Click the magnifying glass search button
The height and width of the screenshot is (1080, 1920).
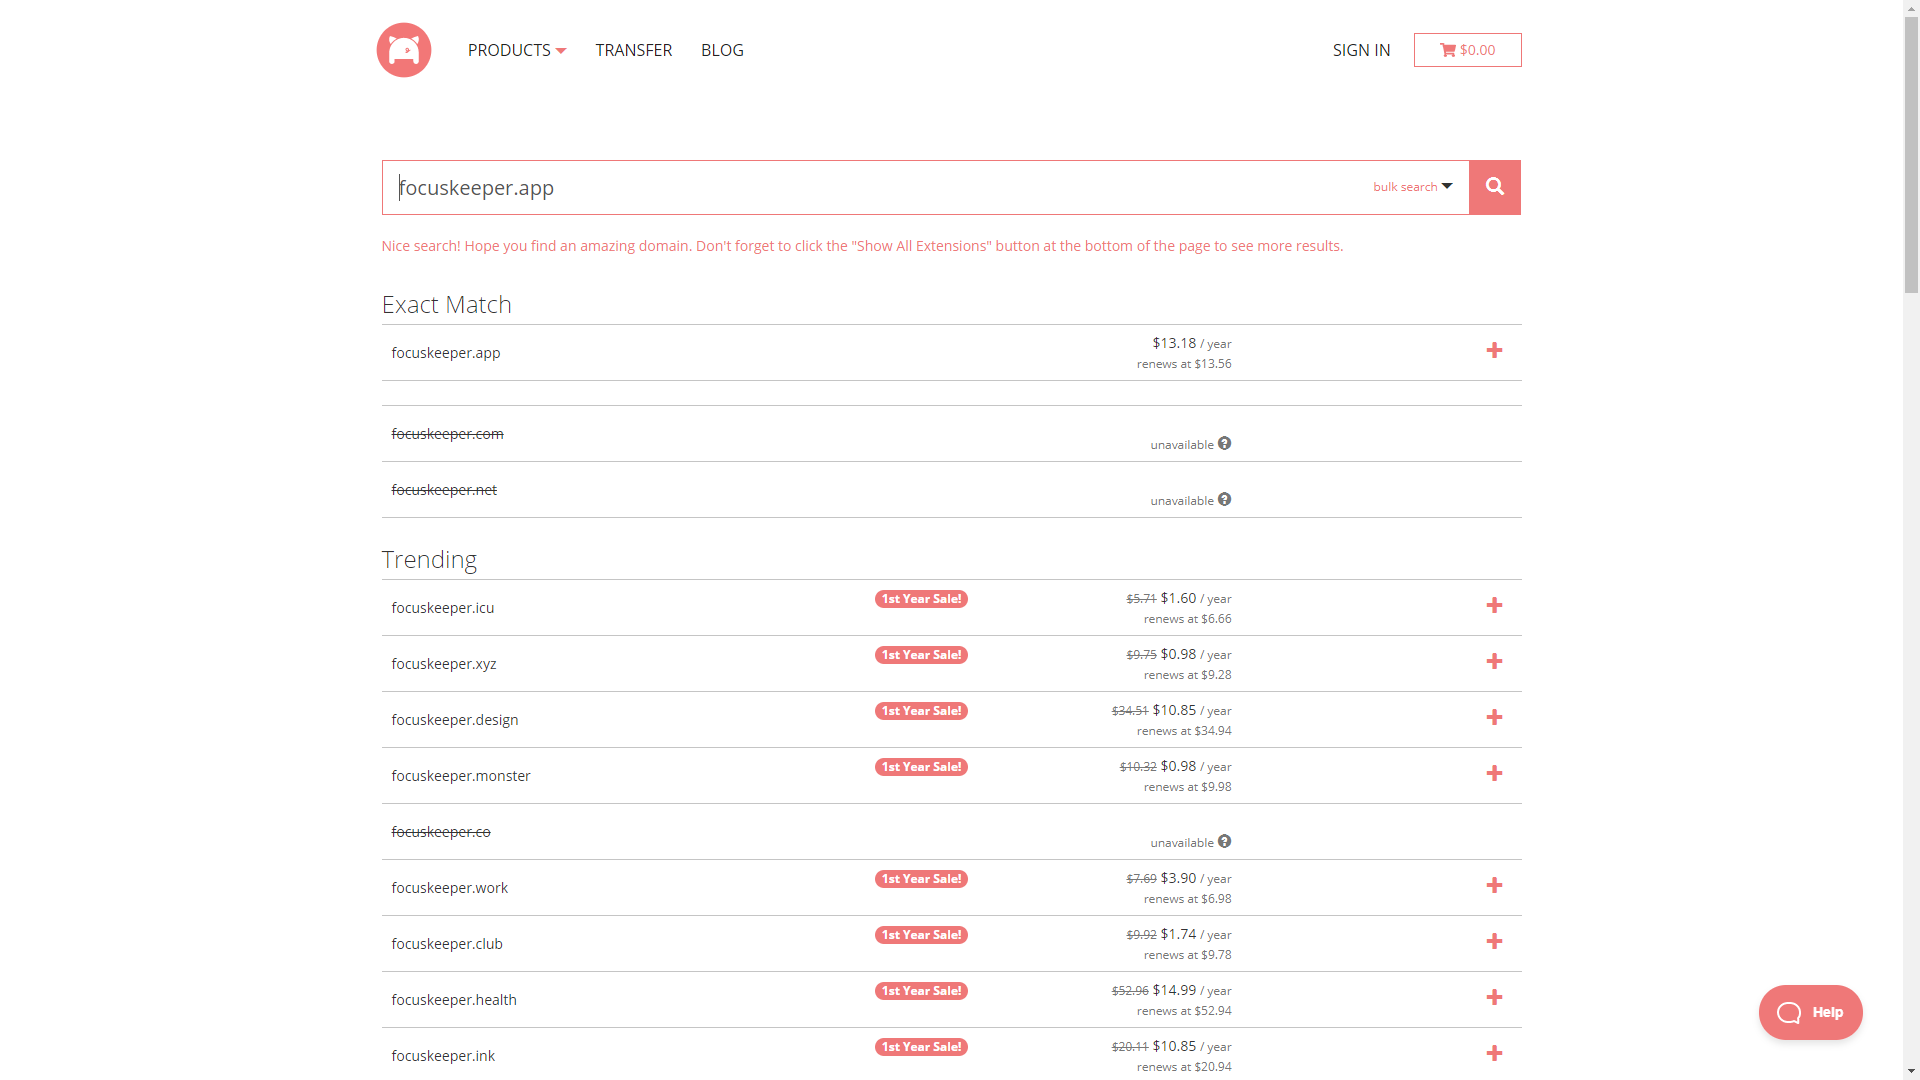pyautogui.click(x=1494, y=187)
